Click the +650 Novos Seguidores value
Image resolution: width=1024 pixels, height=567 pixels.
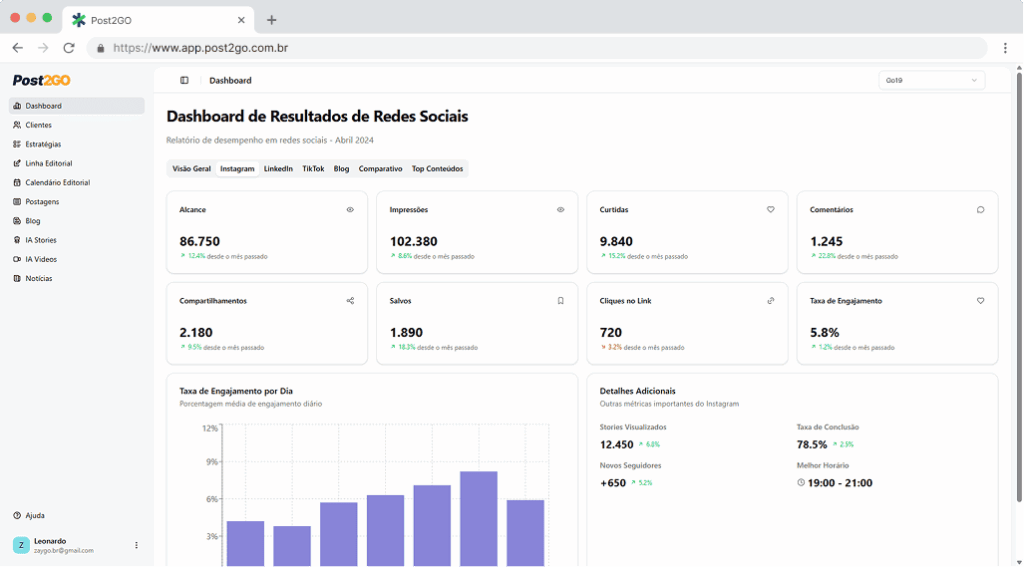point(613,483)
